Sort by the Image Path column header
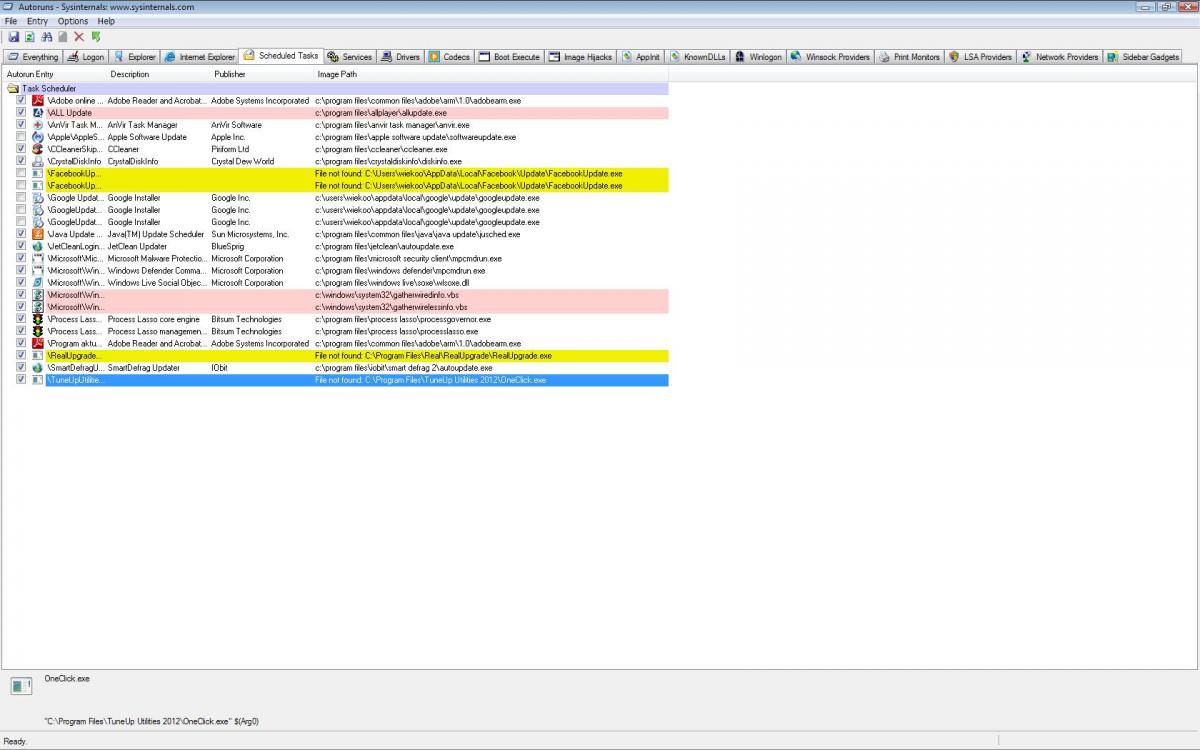 point(490,74)
